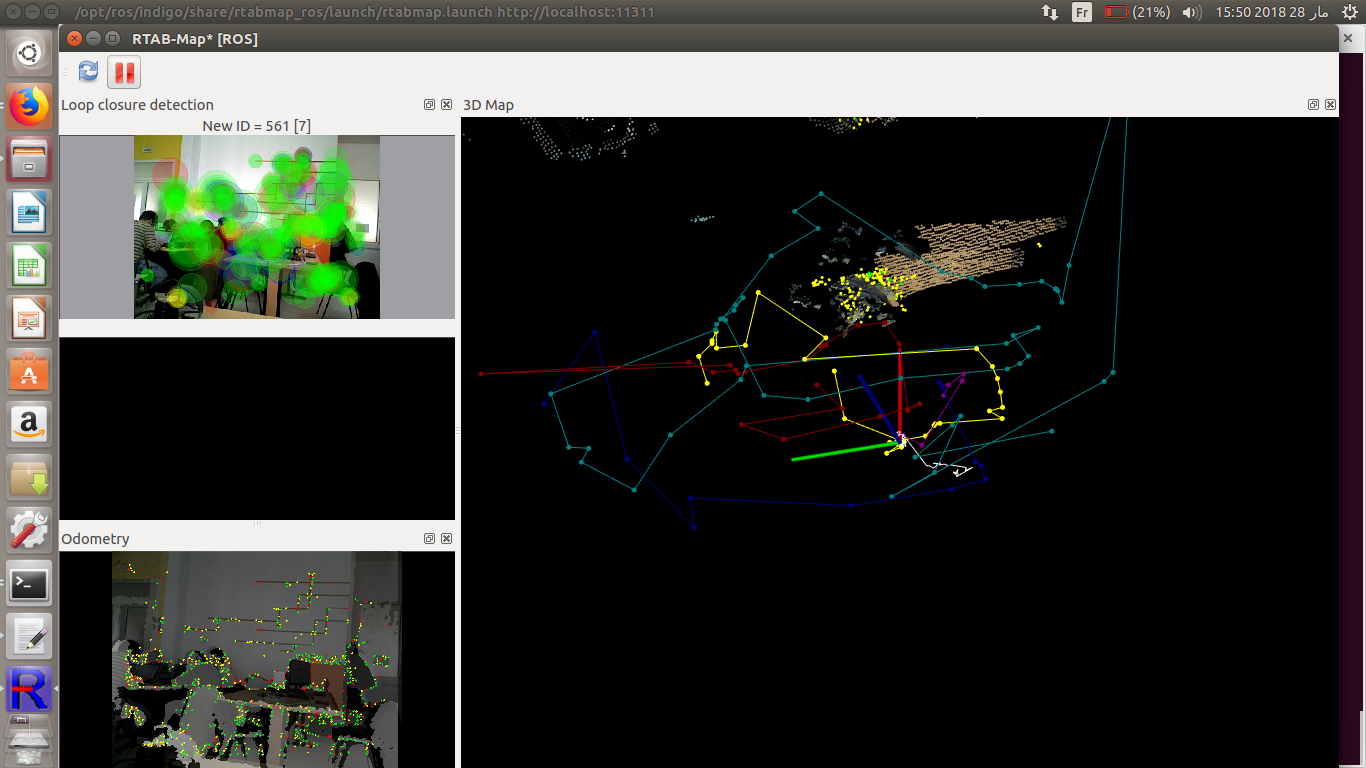Open the Terminal from the Ubuntu launcher

click(28, 583)
